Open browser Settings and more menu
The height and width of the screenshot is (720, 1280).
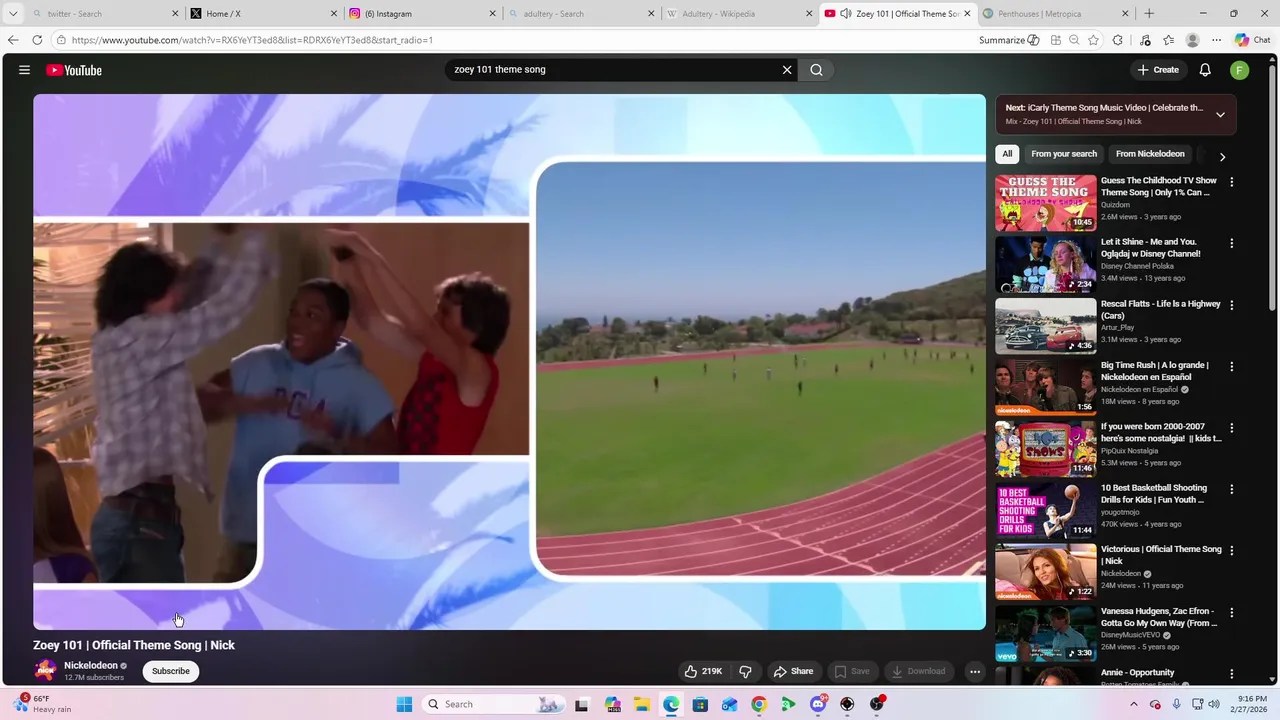(x=1216, y=40)
